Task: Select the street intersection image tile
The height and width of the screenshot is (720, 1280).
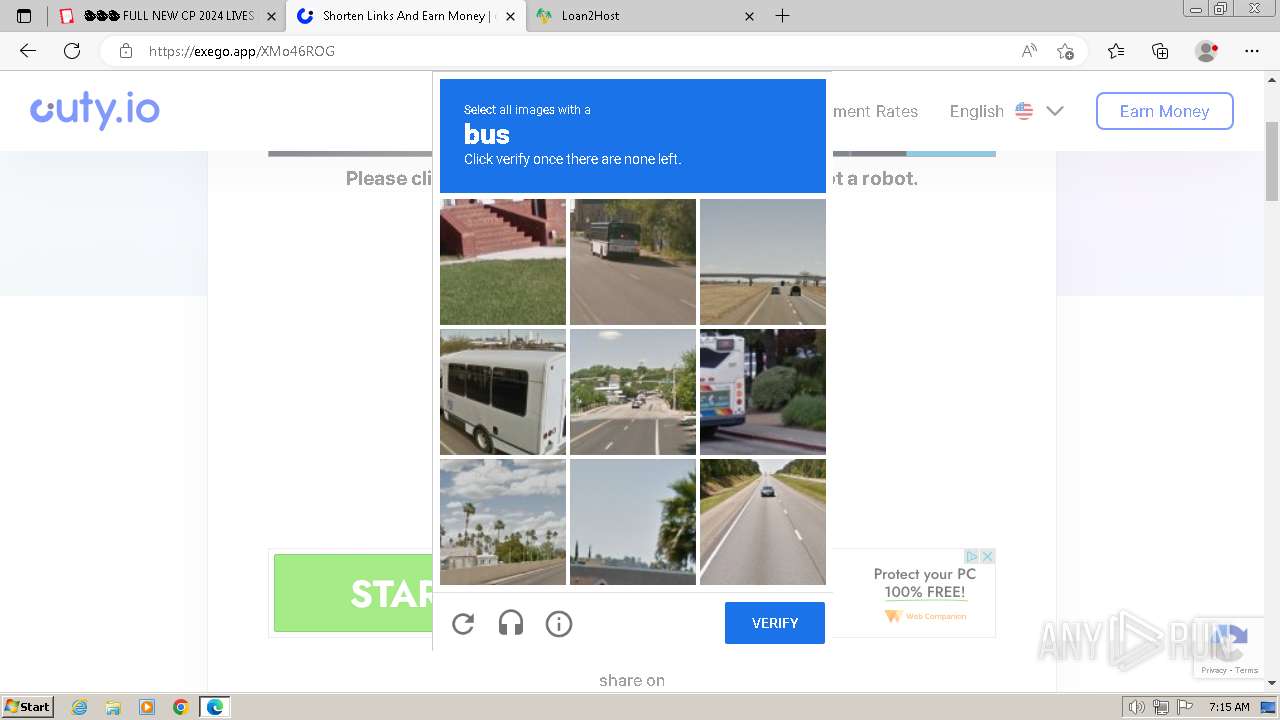Action: 633,392
